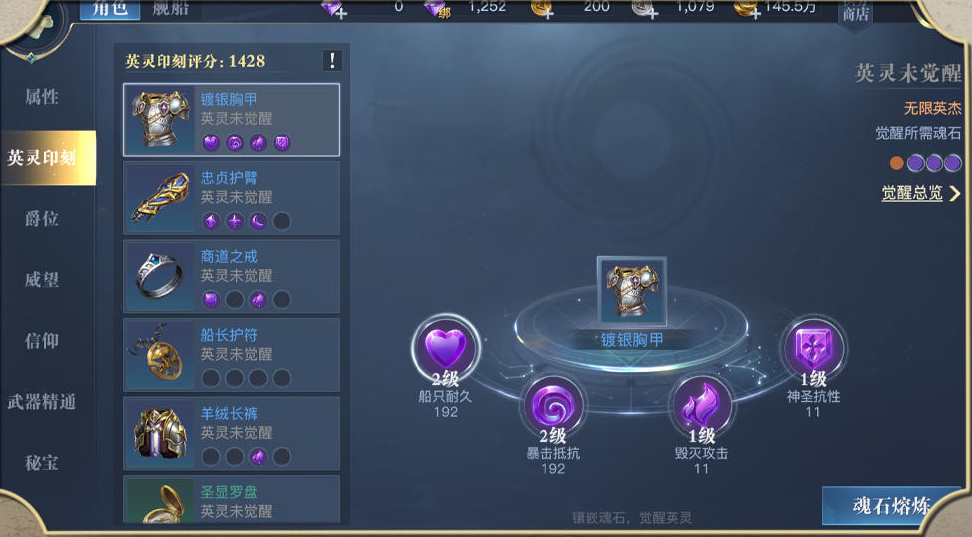The image size is (972, 537).
Task: Select the 神圣抗性 shield soul stone
Action: click(x=813, y=347)
